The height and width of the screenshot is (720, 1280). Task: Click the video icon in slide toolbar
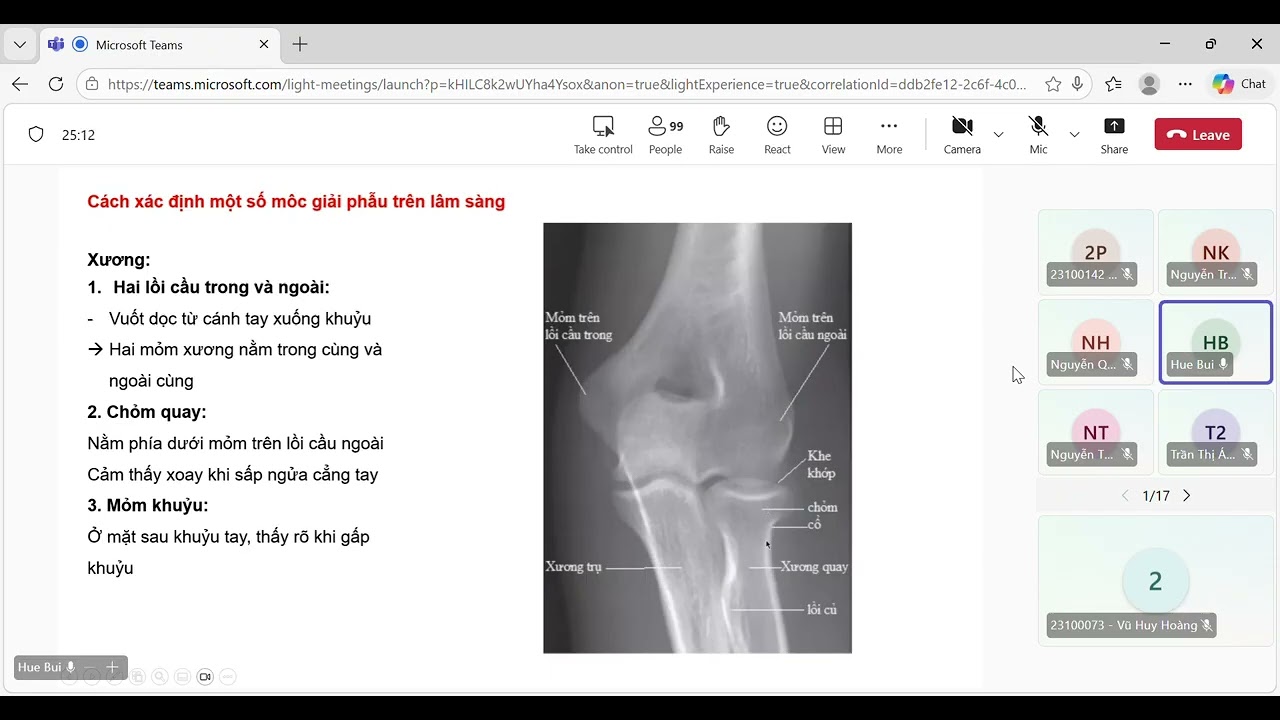pos(205,677)
